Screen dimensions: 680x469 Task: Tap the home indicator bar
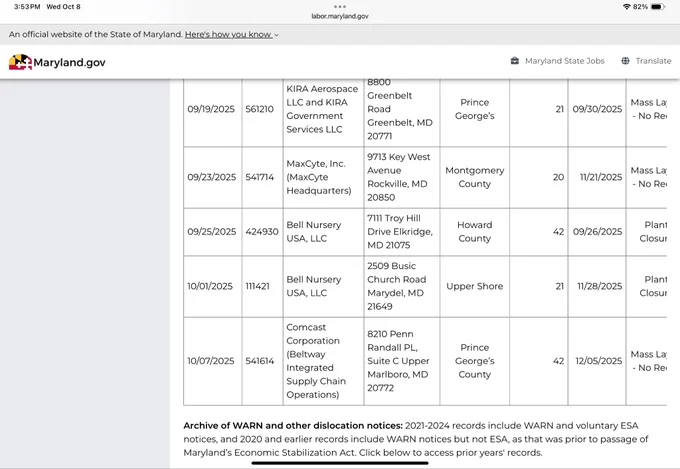click(x=340, y=463)
